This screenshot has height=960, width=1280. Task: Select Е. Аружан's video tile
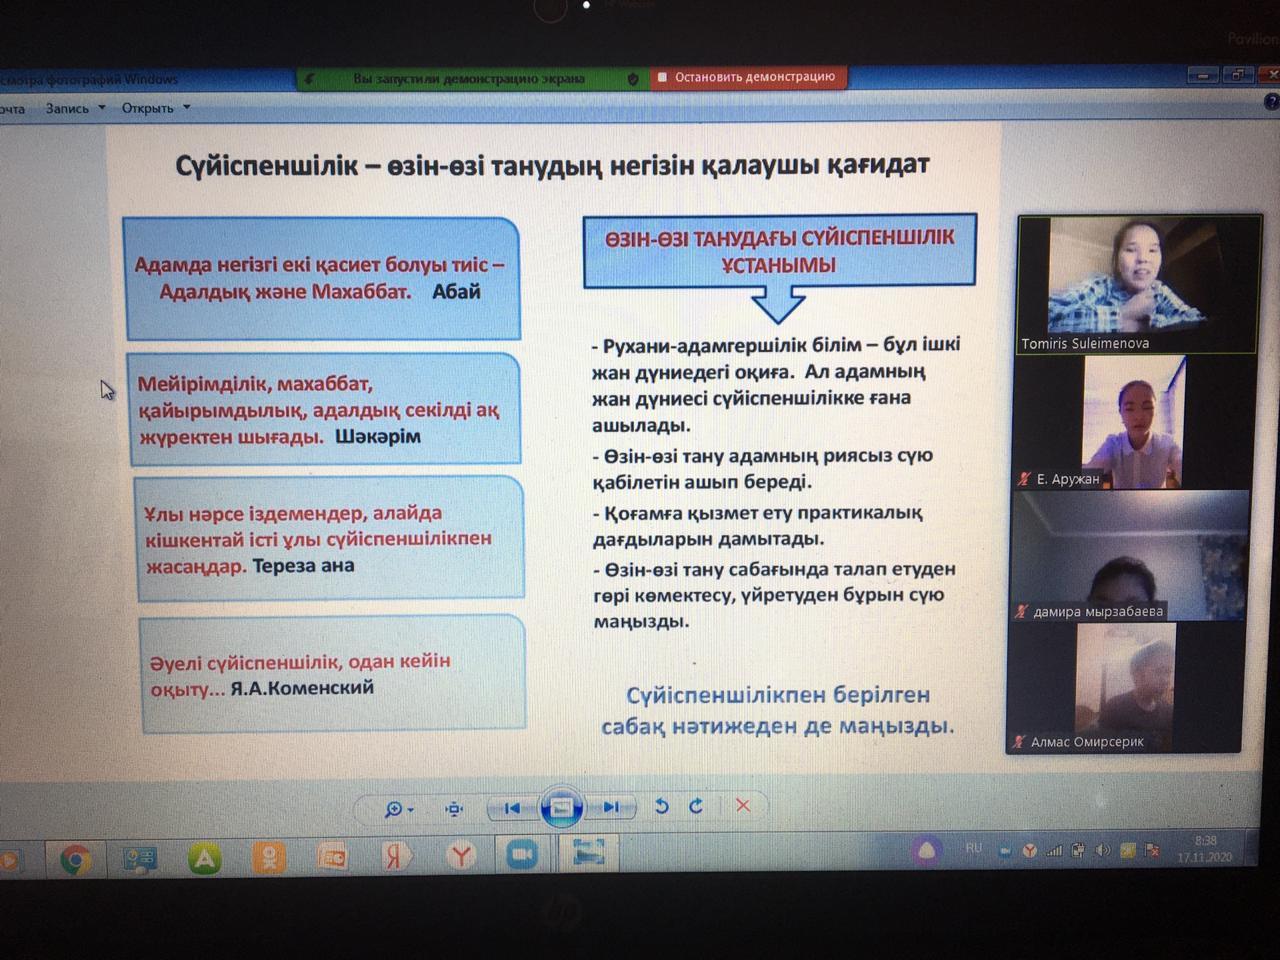point(1133,422)
